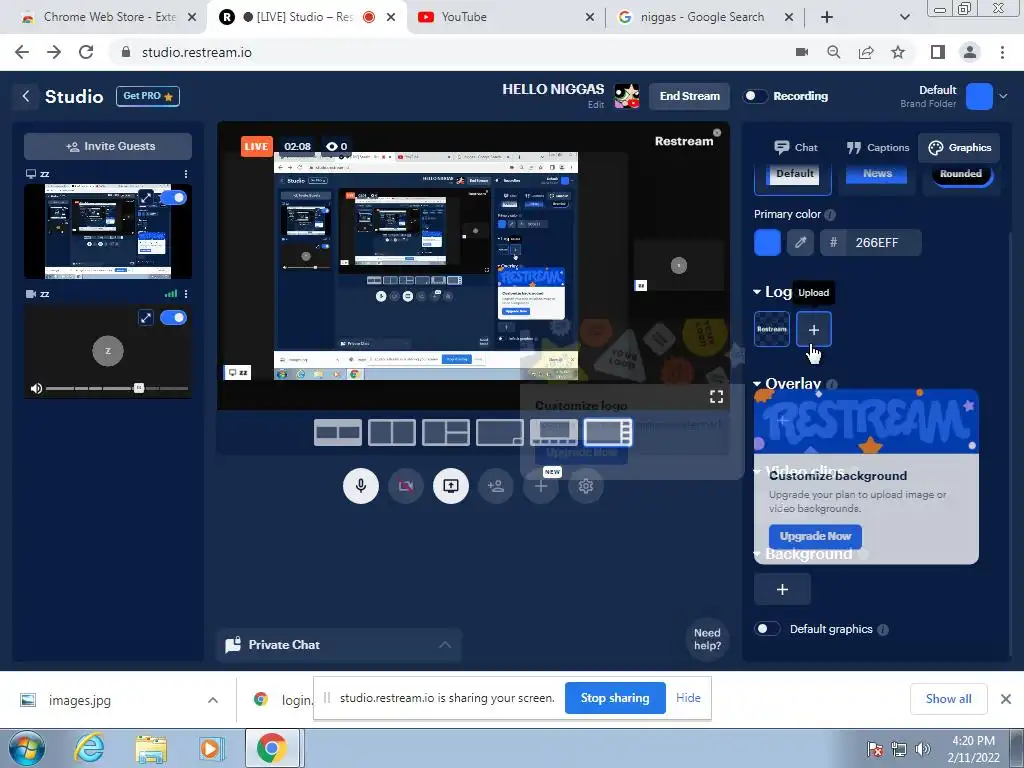Toggle the screen share source on stream
The width and height of the screenshot is (1024, 768).
pos(173,197)
